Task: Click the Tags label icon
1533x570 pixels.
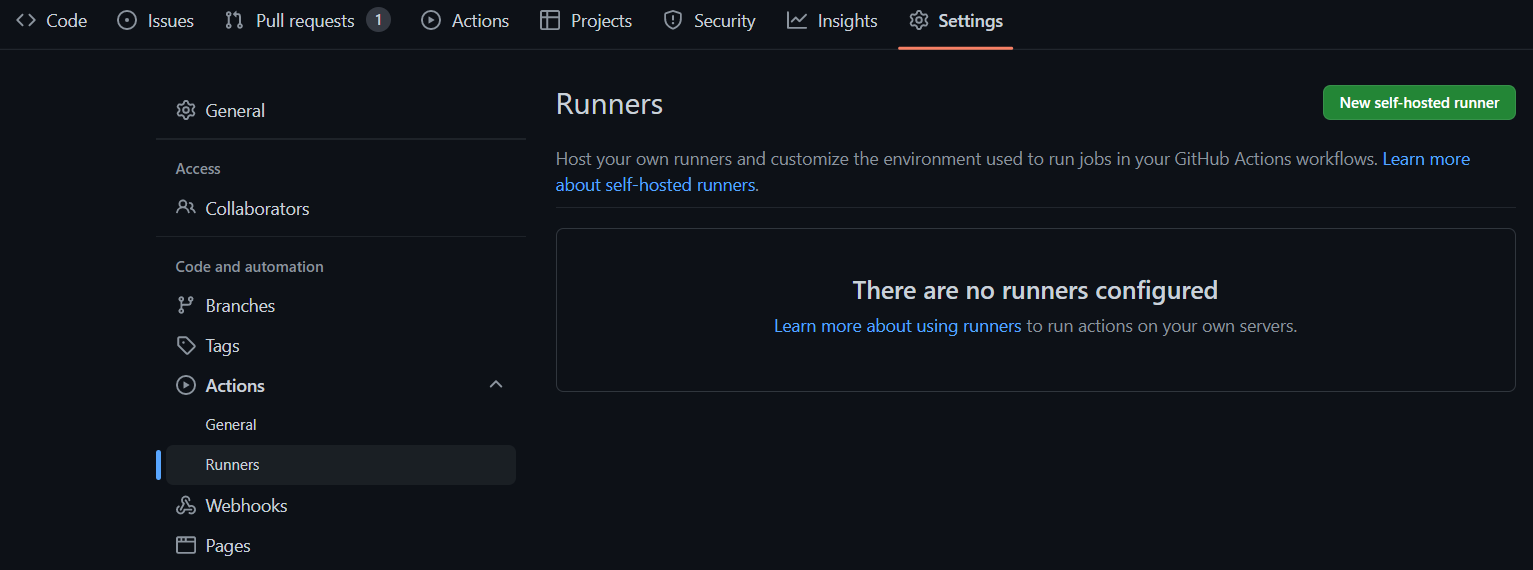Action: 185,346
